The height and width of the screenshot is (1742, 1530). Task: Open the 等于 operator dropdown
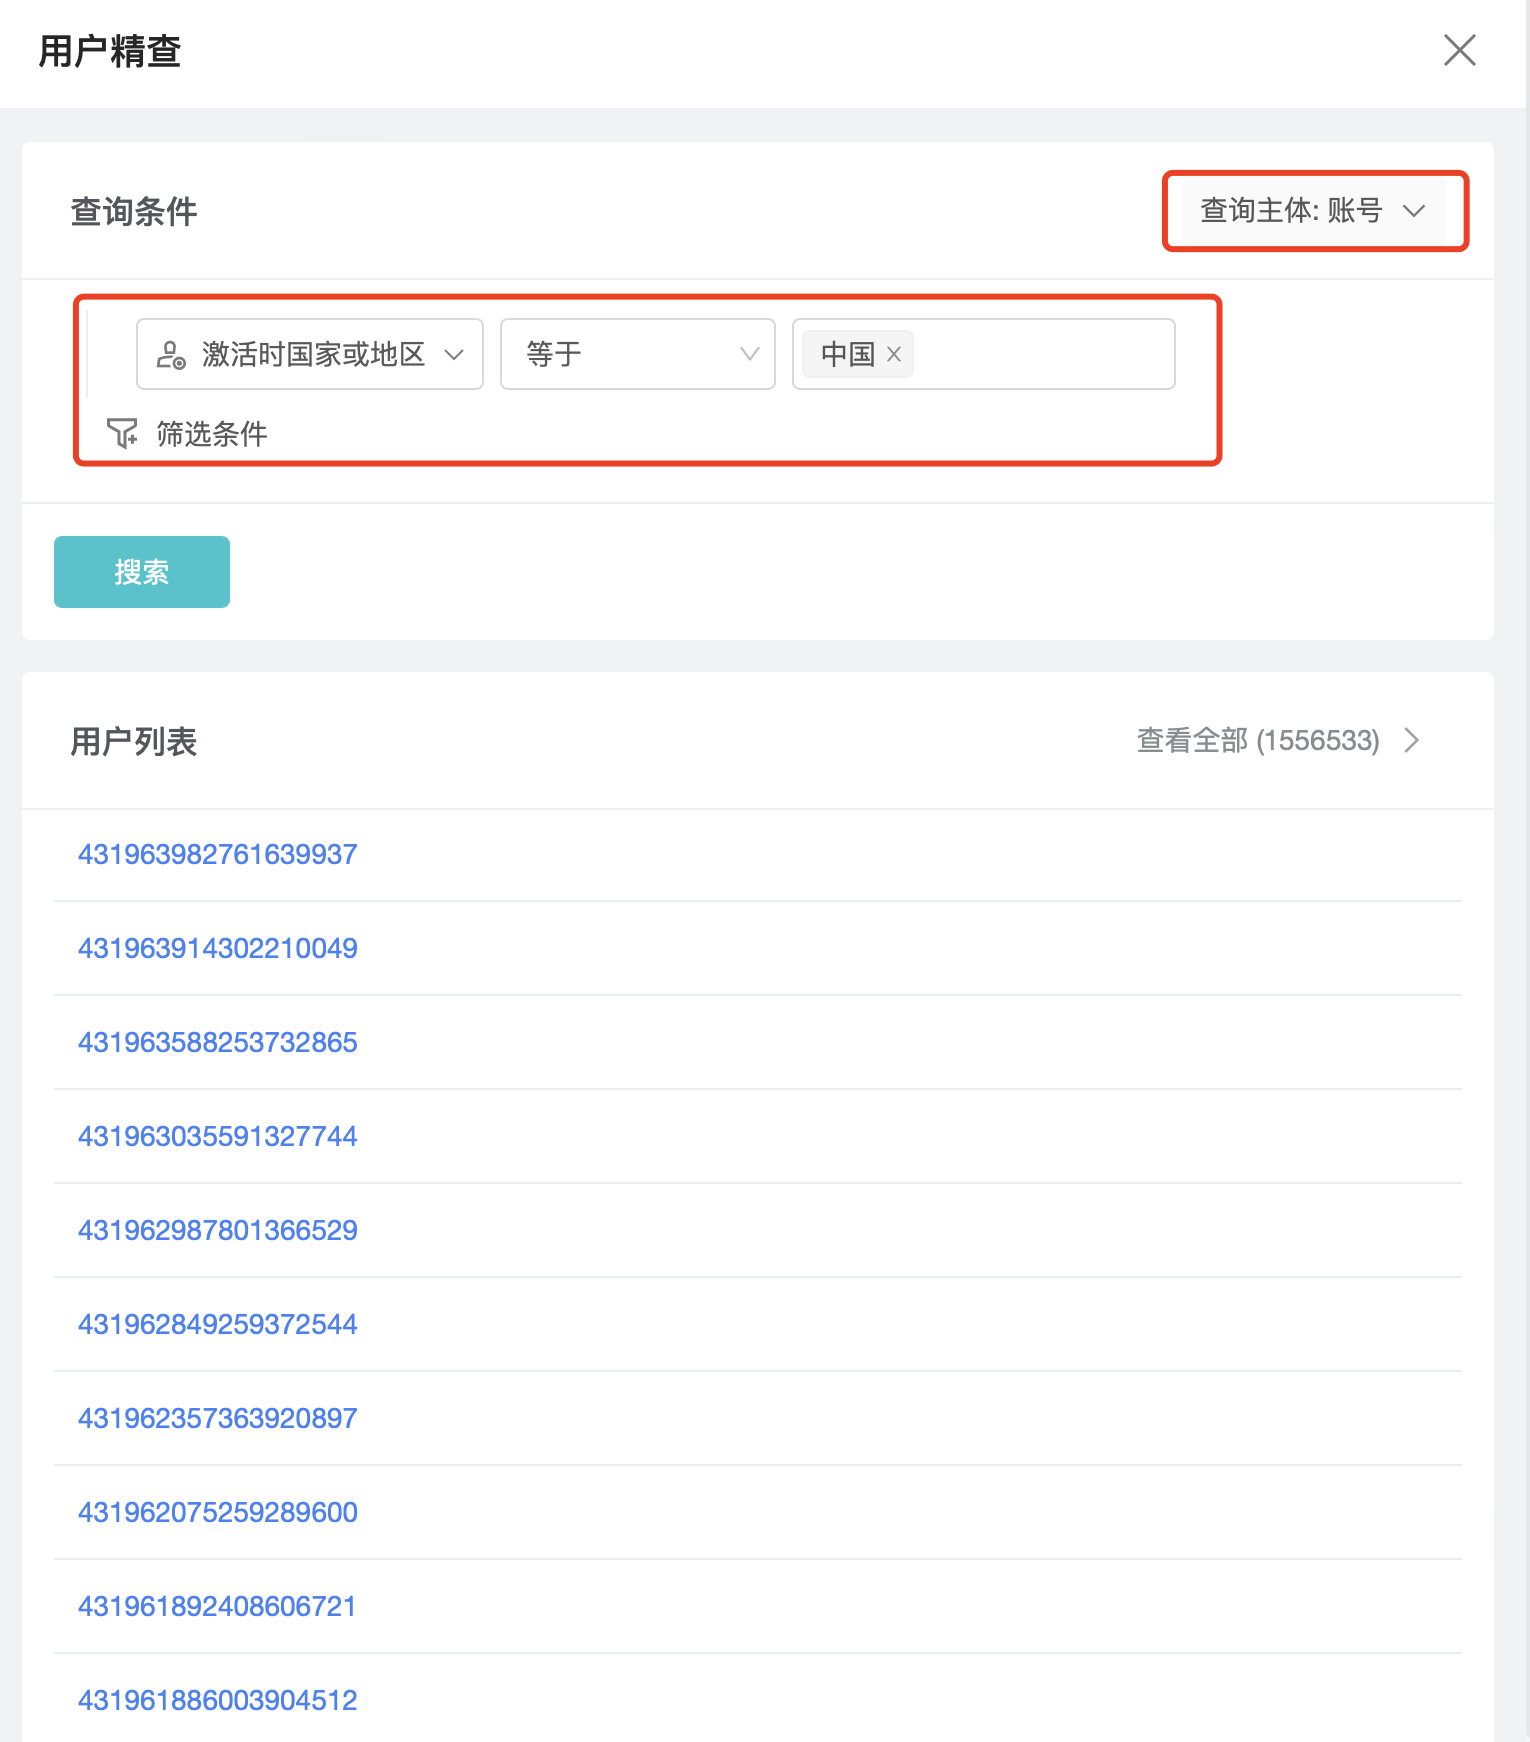tap(637, 354)
